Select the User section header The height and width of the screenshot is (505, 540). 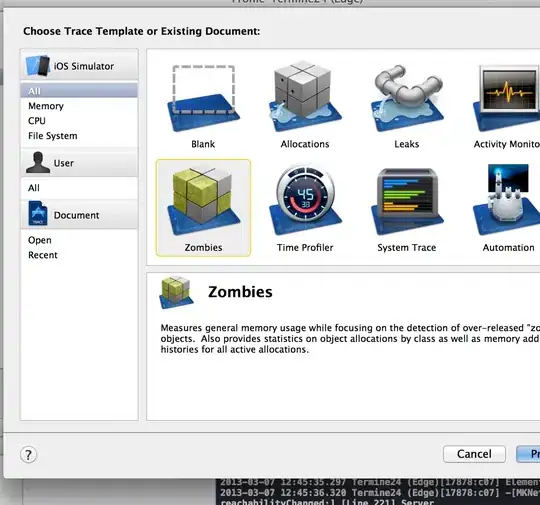pos(80,163)
